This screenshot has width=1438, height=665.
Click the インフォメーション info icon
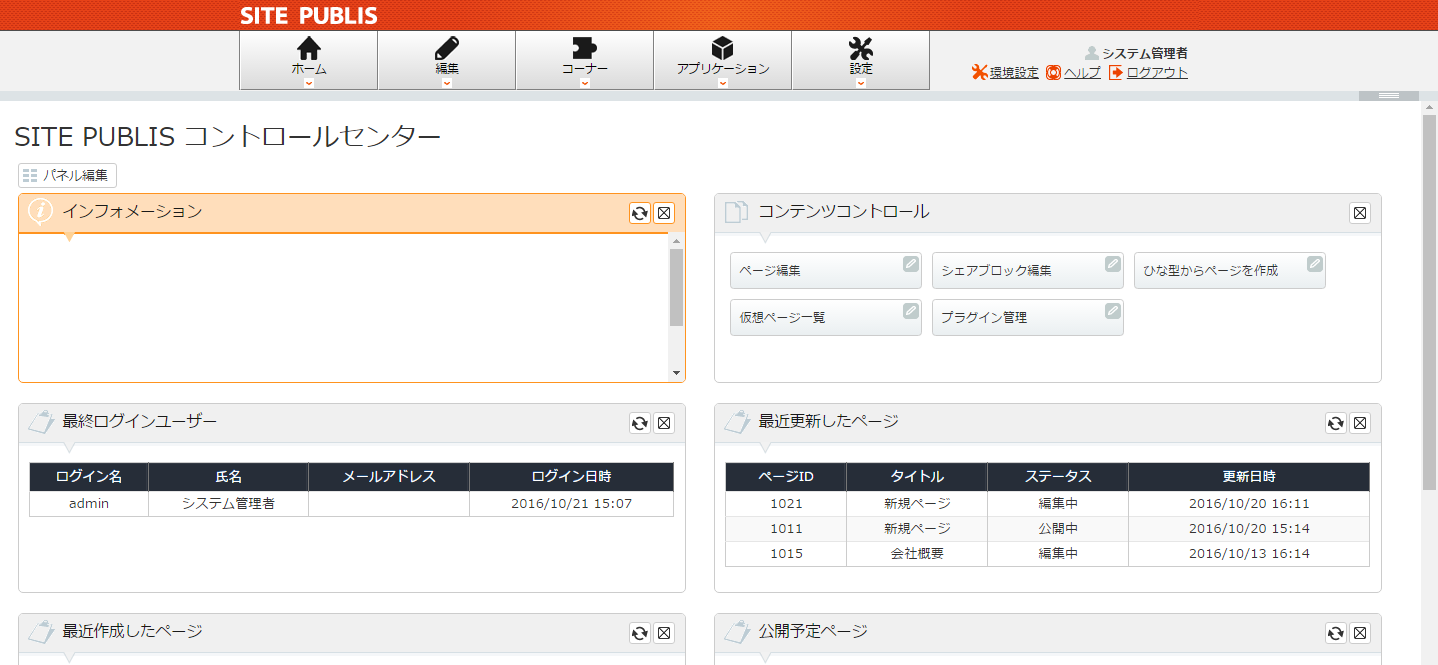pyautogui.click(x=40, y=211)
